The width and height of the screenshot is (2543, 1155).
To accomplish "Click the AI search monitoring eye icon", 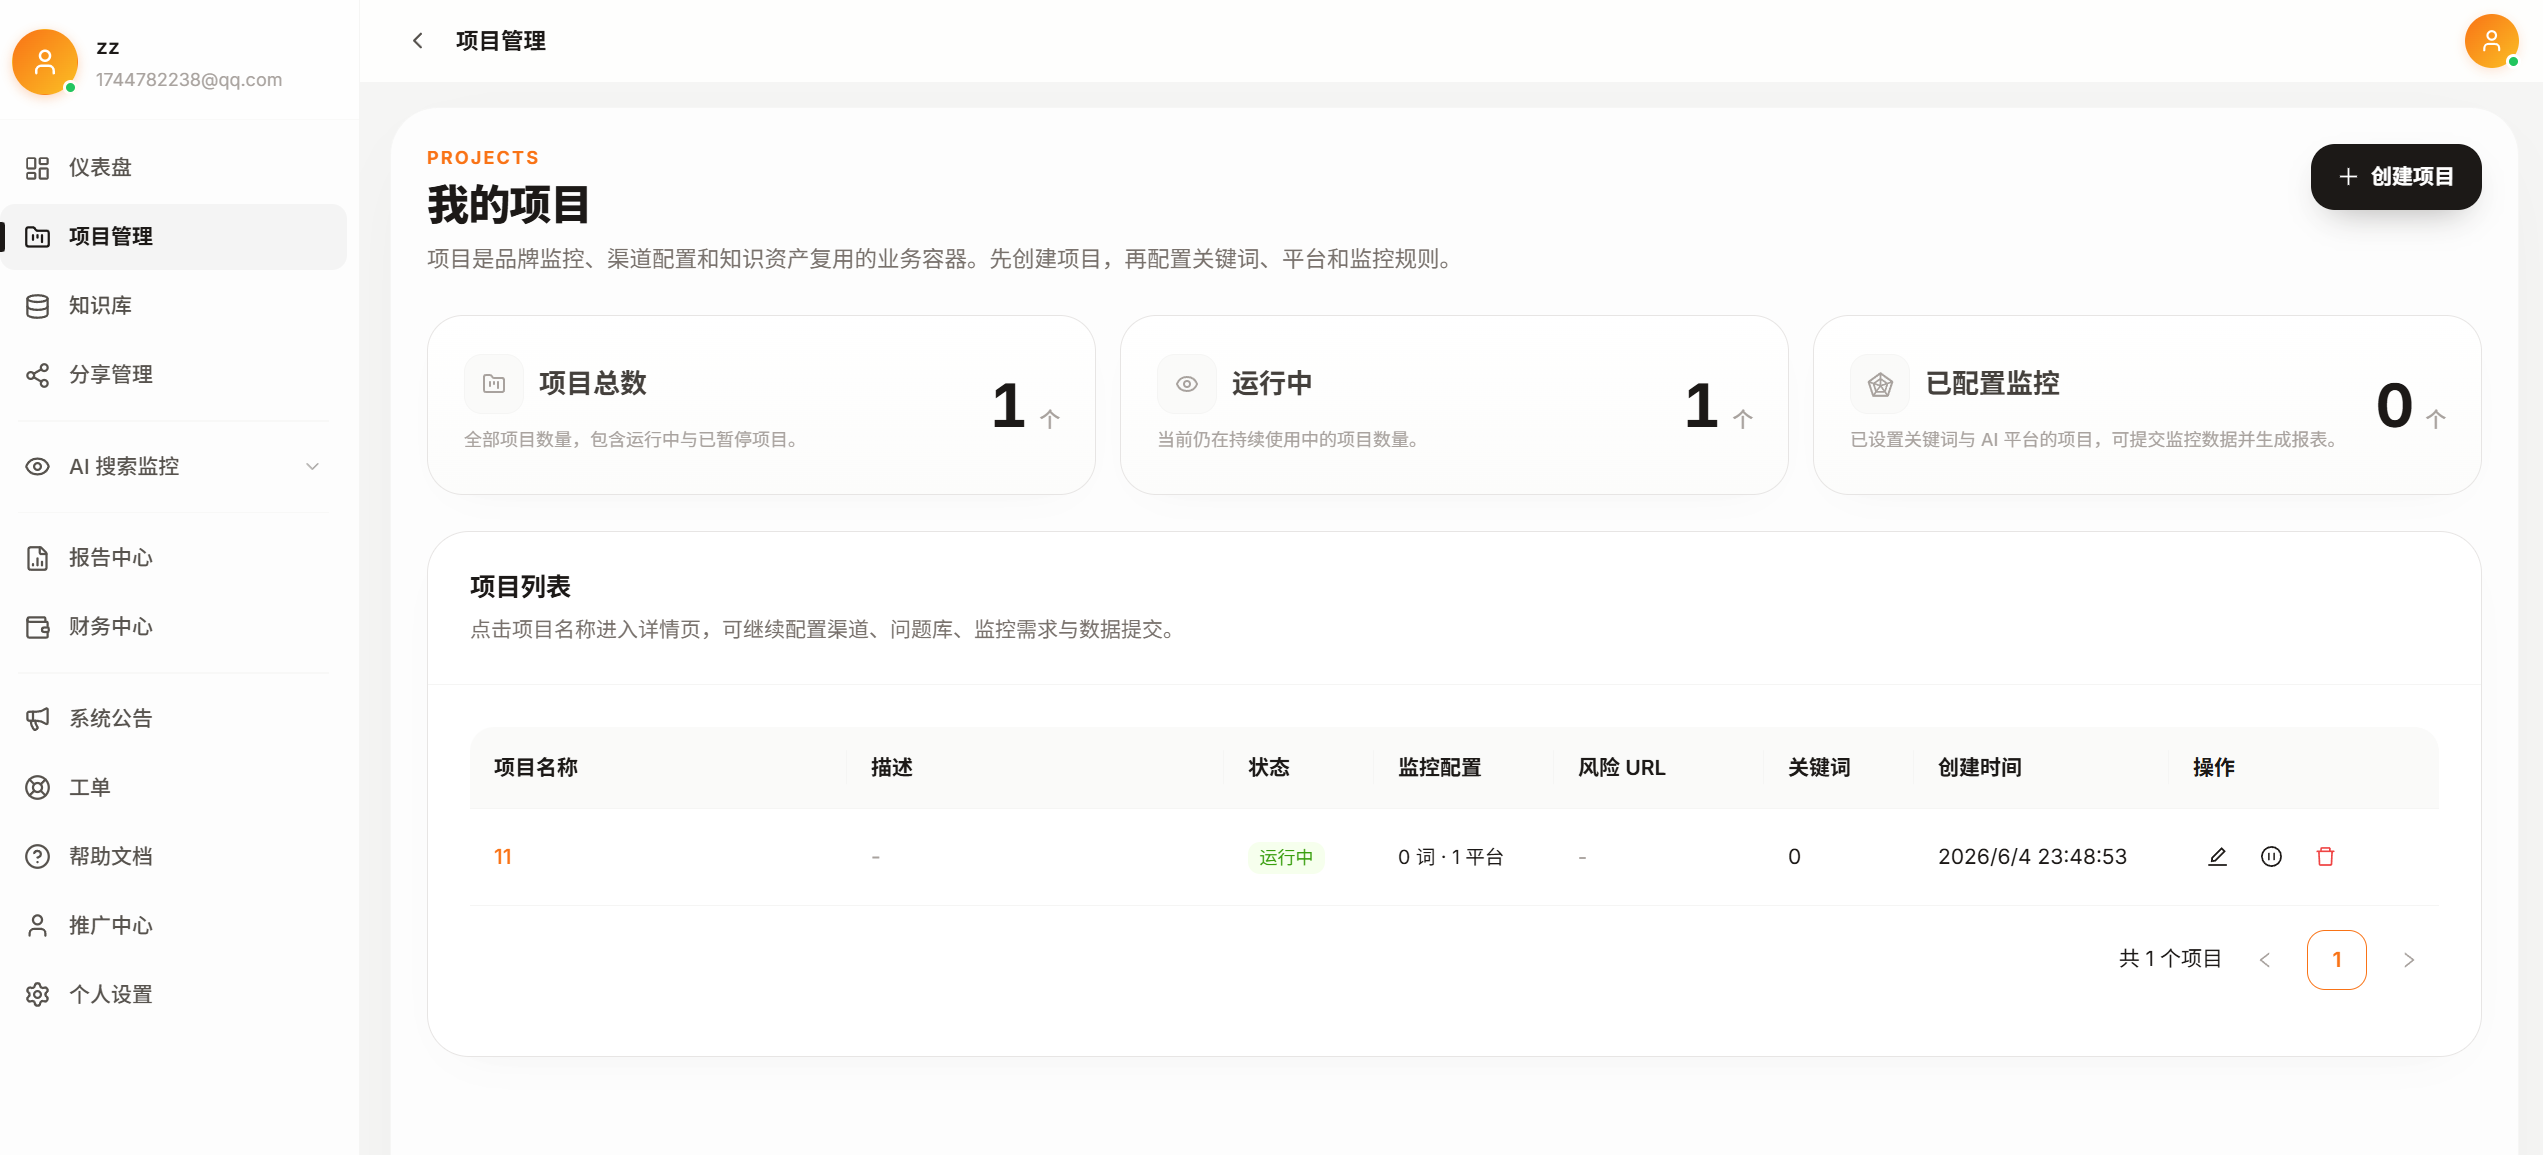I will click(37, 467).
